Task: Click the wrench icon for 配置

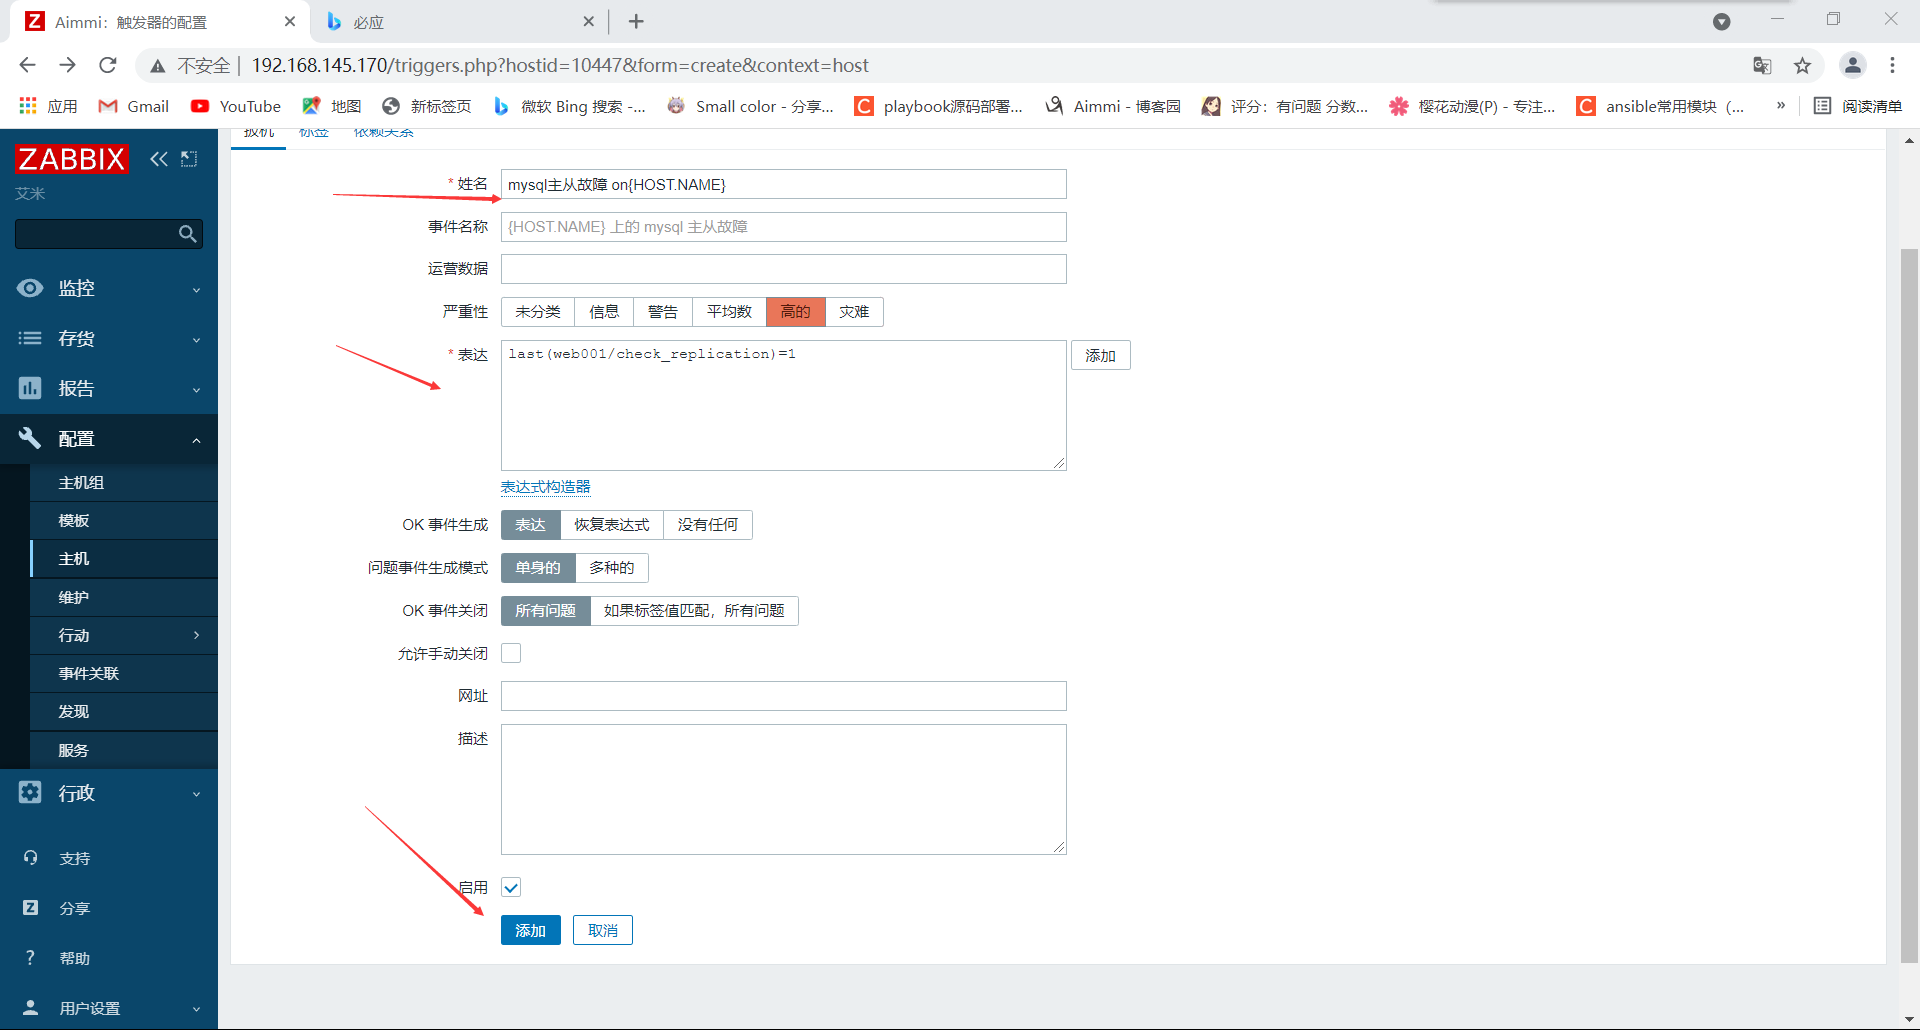Action: click(x=30, y=438)
